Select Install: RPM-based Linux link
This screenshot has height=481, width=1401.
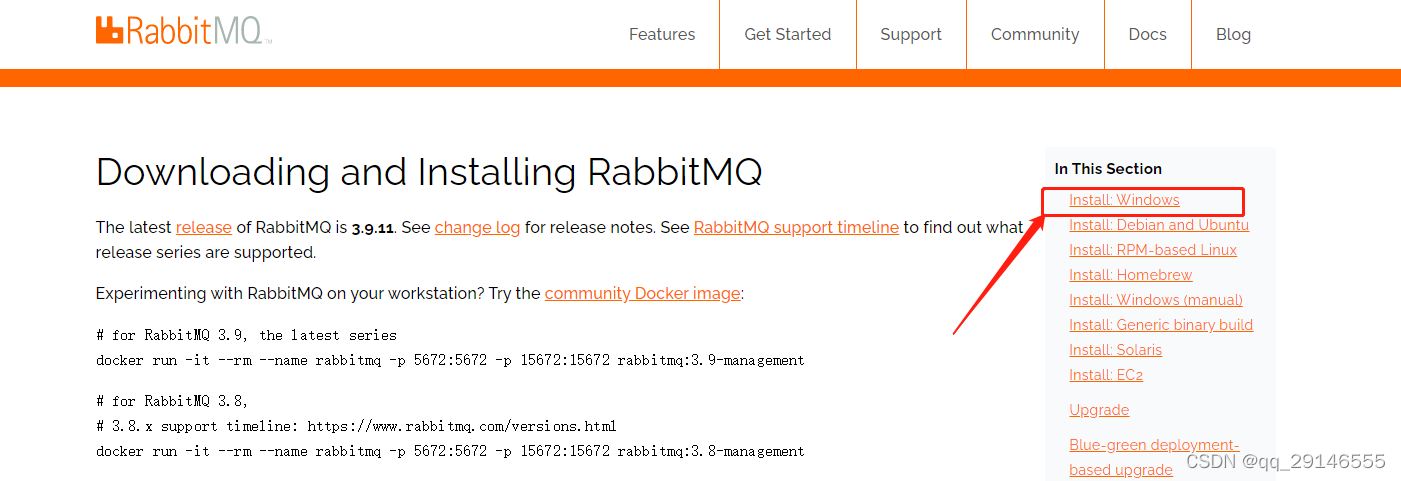[x=1152, y=250]
